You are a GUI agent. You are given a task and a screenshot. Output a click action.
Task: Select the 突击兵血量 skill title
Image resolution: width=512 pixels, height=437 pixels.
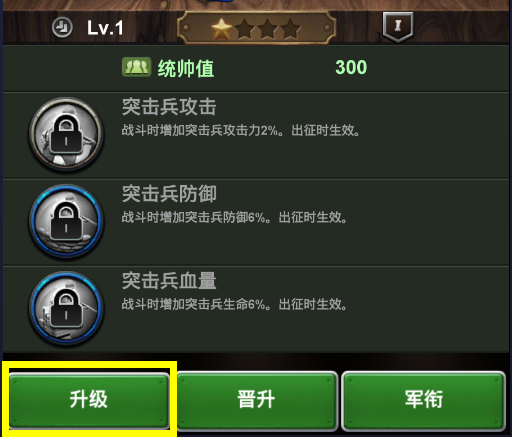169,281
